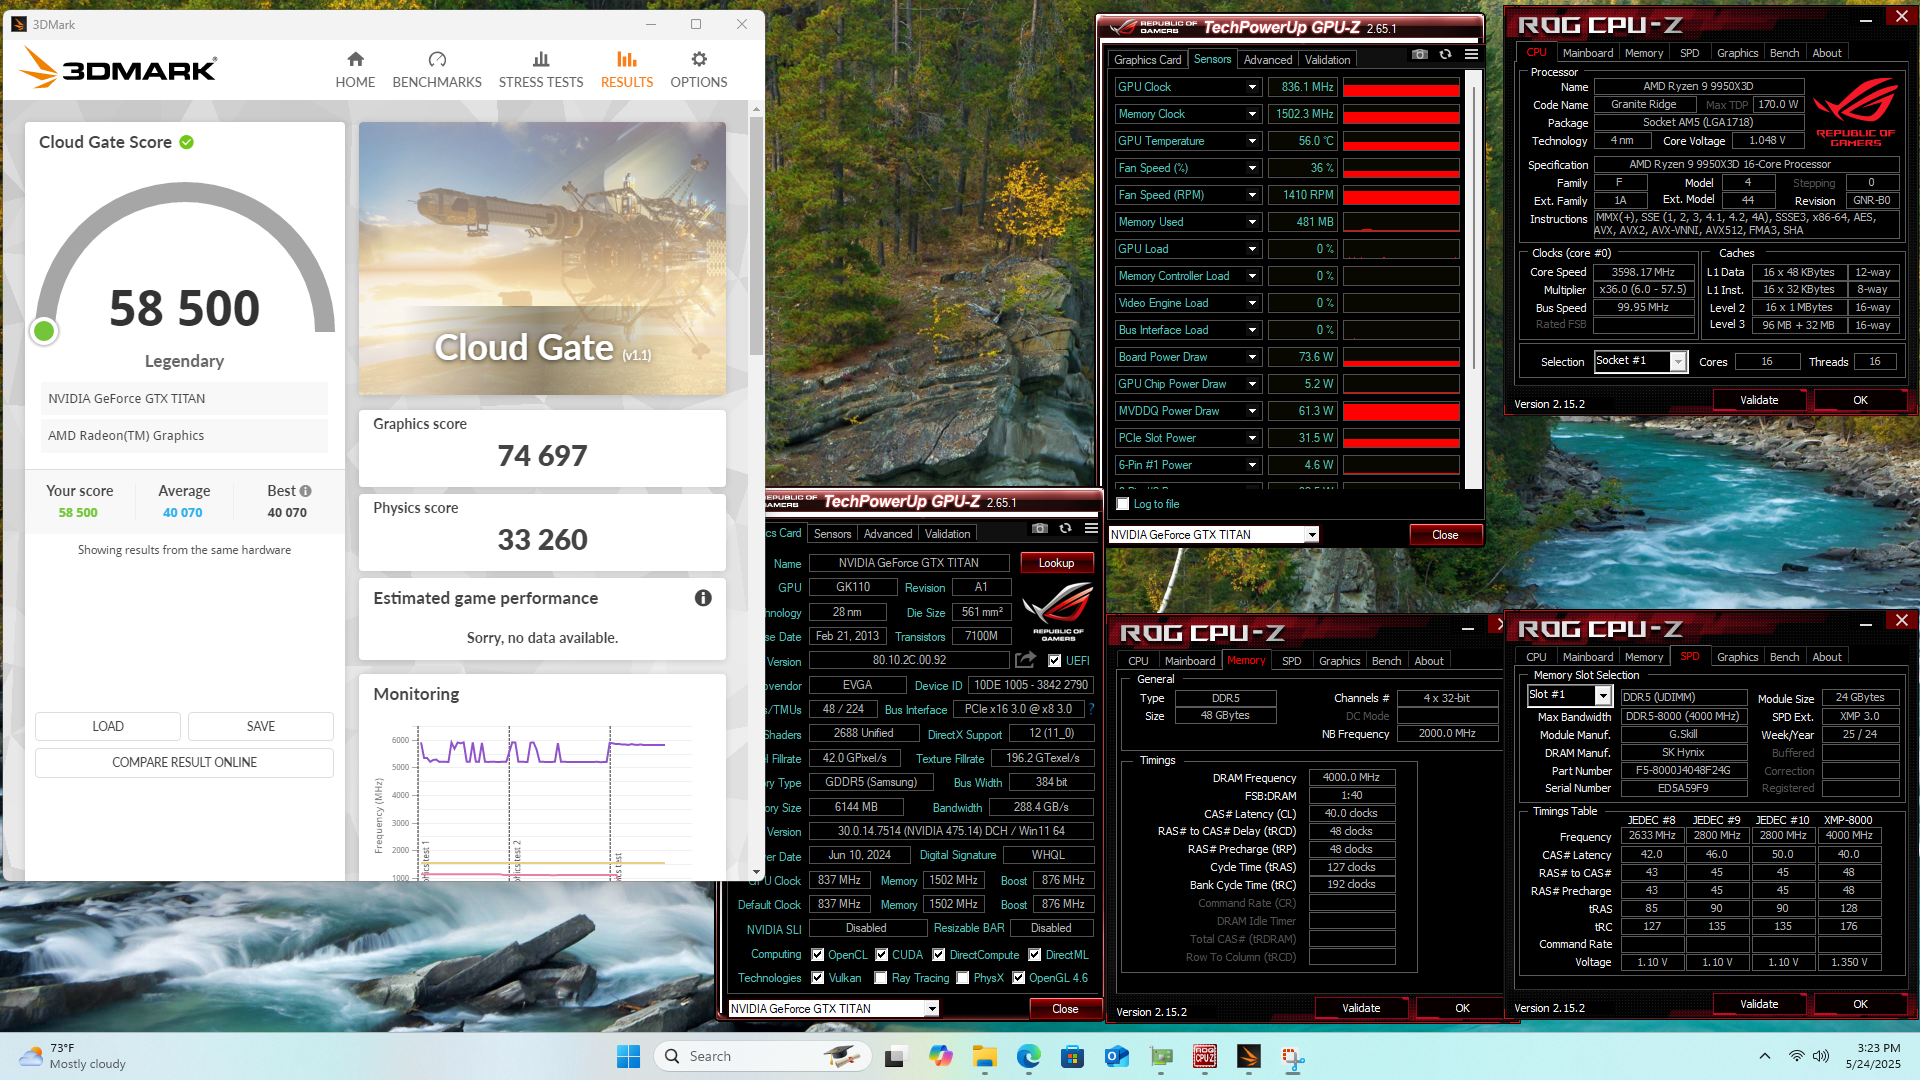Expand GPU Clock sensor dropdown

pos(1252,87)
